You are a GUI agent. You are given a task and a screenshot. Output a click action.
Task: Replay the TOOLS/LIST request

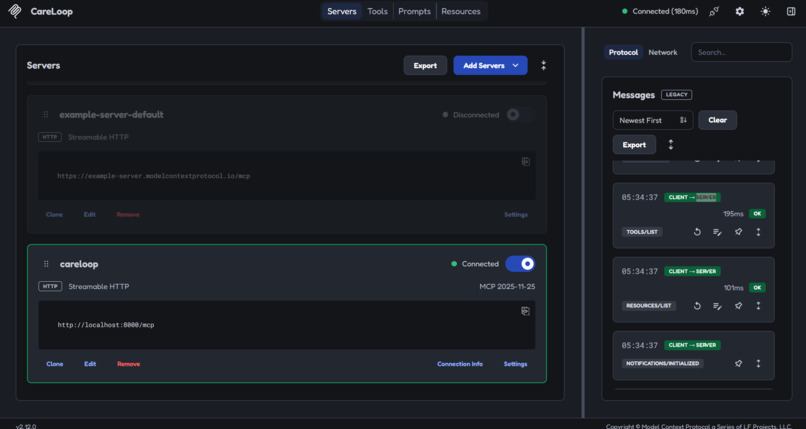pos(697,232)
